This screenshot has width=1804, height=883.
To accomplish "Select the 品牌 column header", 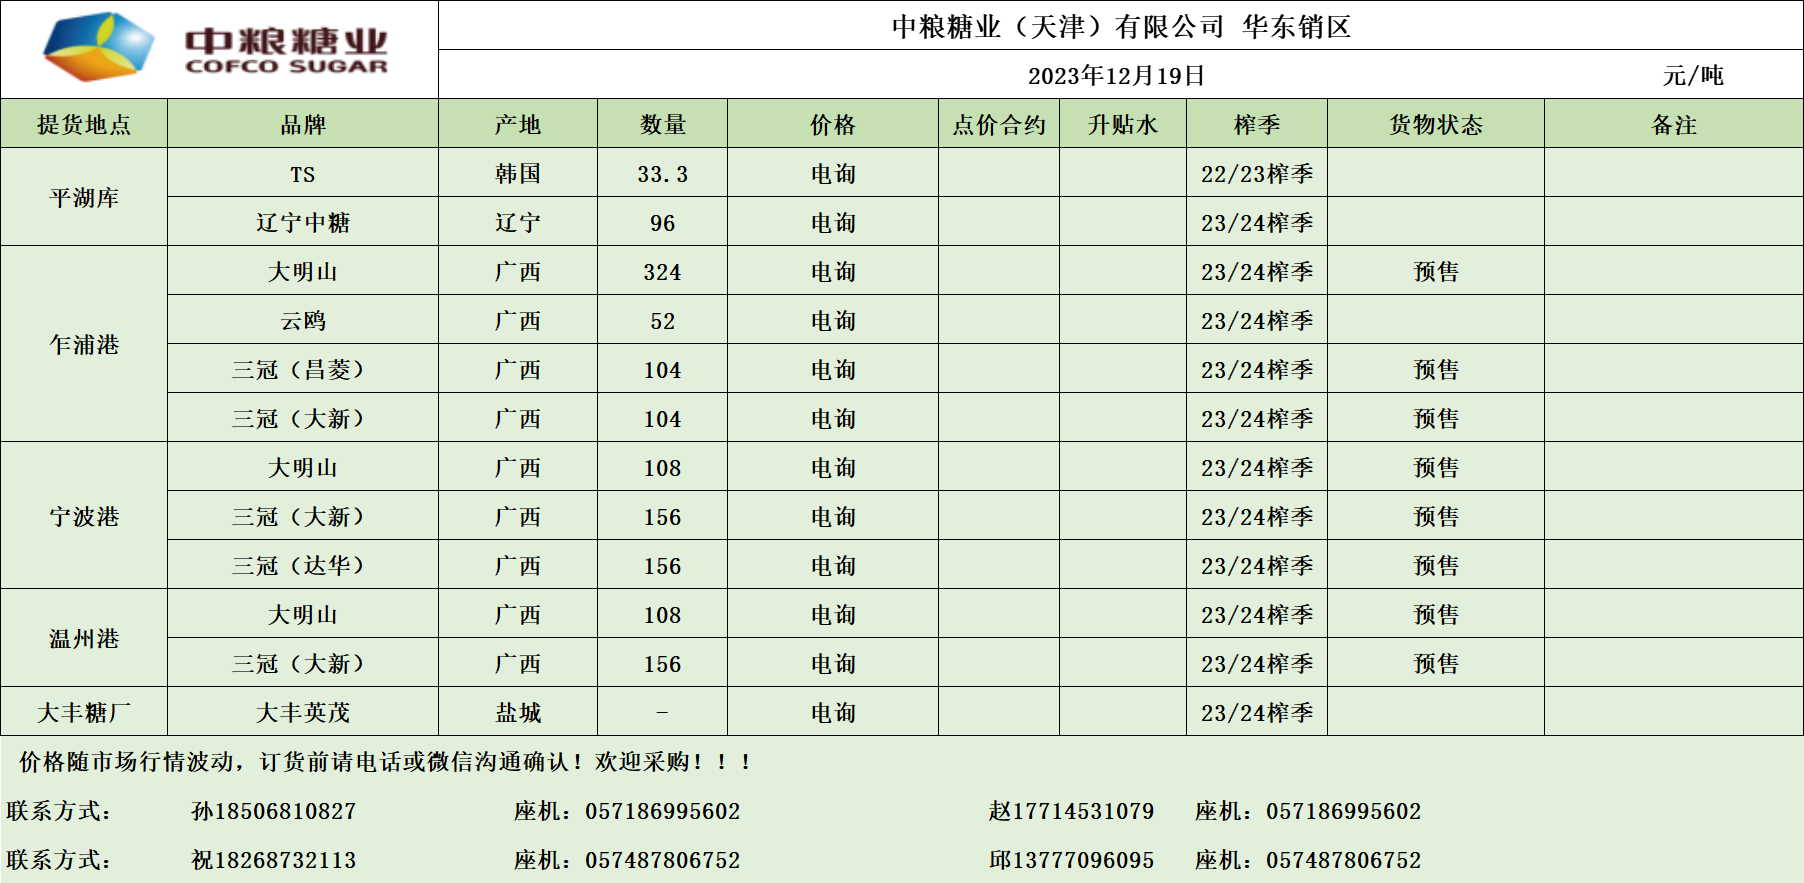I will pos(302,124).
